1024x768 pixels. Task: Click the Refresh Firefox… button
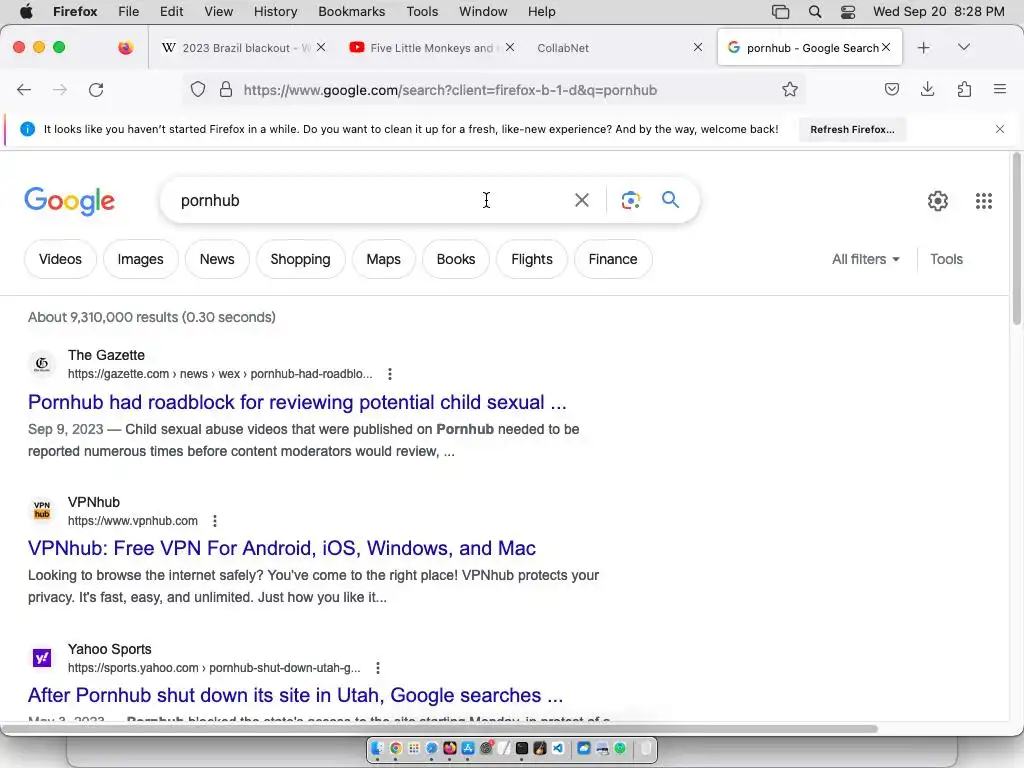click(x=852, y=129)
